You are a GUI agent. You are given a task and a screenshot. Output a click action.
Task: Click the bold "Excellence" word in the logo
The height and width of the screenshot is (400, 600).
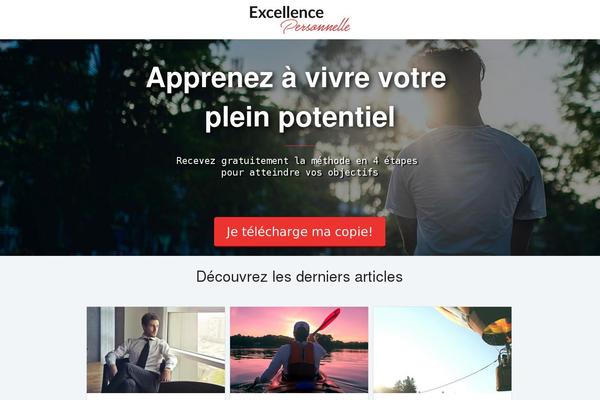(x=286, y=13)
